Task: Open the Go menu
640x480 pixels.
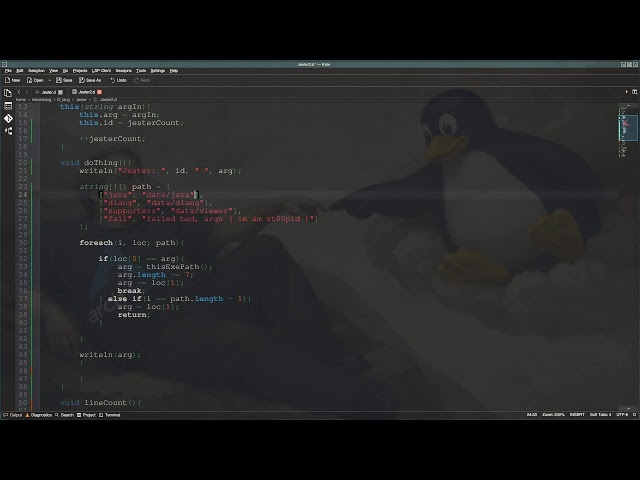Action: 65,71
